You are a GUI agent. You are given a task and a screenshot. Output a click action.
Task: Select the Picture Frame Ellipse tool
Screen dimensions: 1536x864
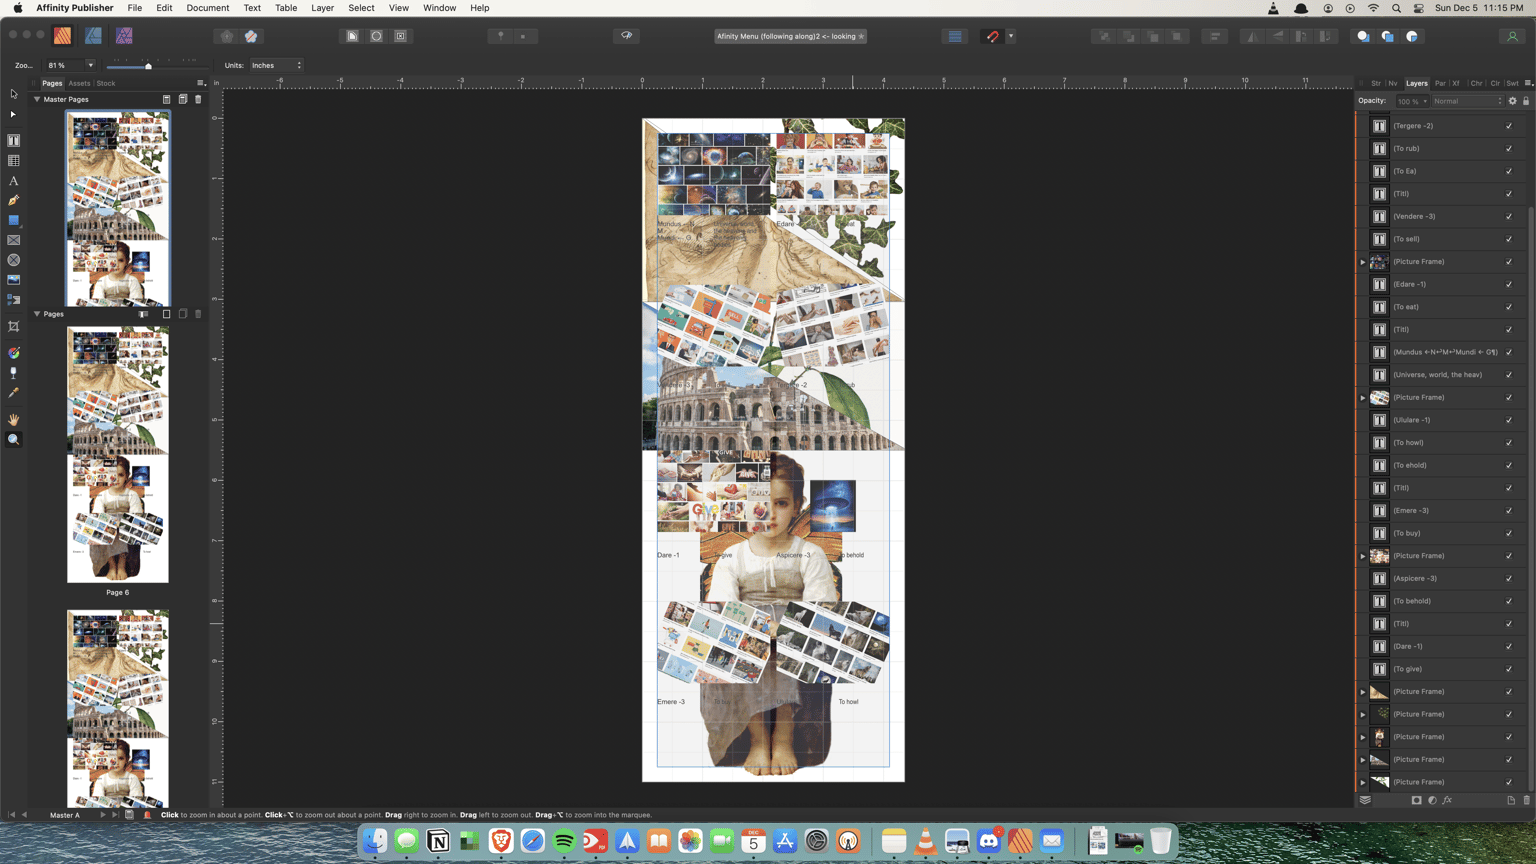[x=14, y=260]
